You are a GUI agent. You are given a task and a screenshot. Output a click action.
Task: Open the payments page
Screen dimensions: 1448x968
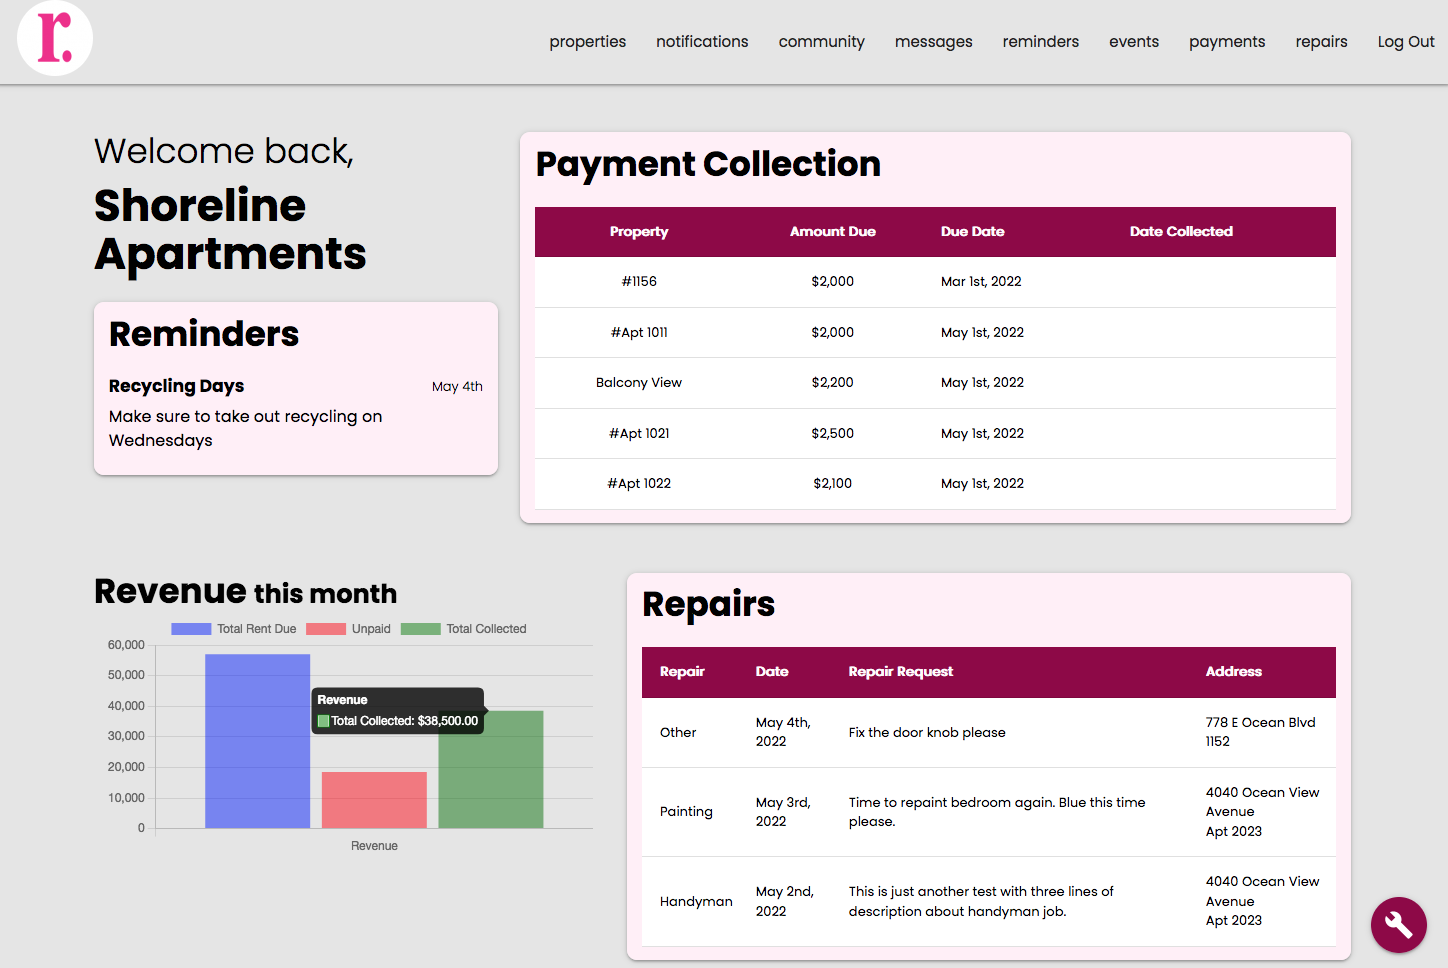tap(1226, 42)
